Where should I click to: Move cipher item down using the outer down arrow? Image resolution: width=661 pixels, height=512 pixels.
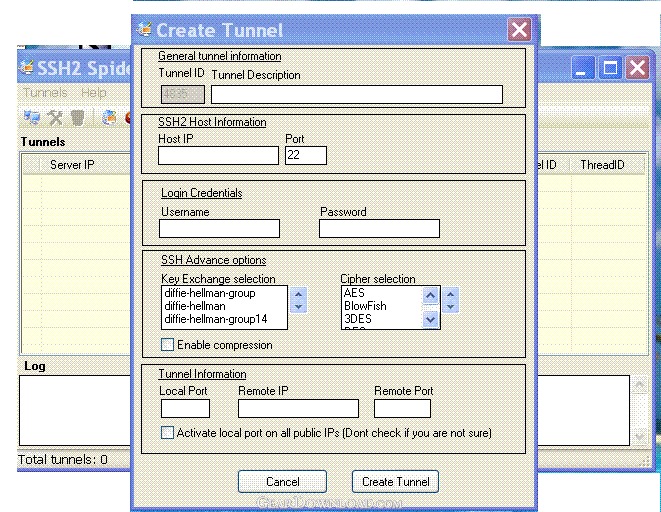coord(450,306)
